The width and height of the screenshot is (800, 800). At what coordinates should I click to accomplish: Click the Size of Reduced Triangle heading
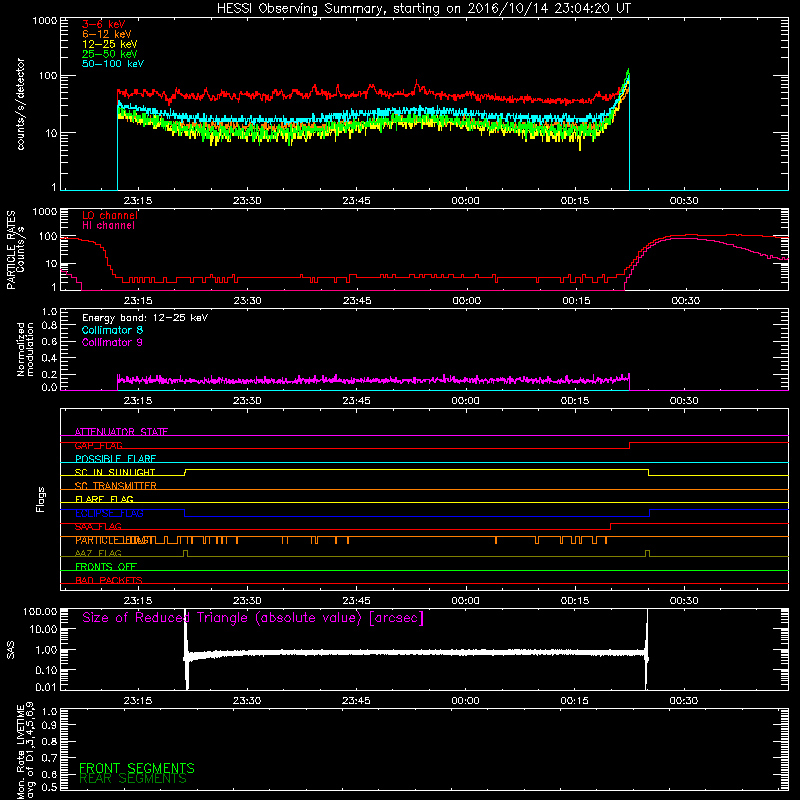click(x=253, y=618)
